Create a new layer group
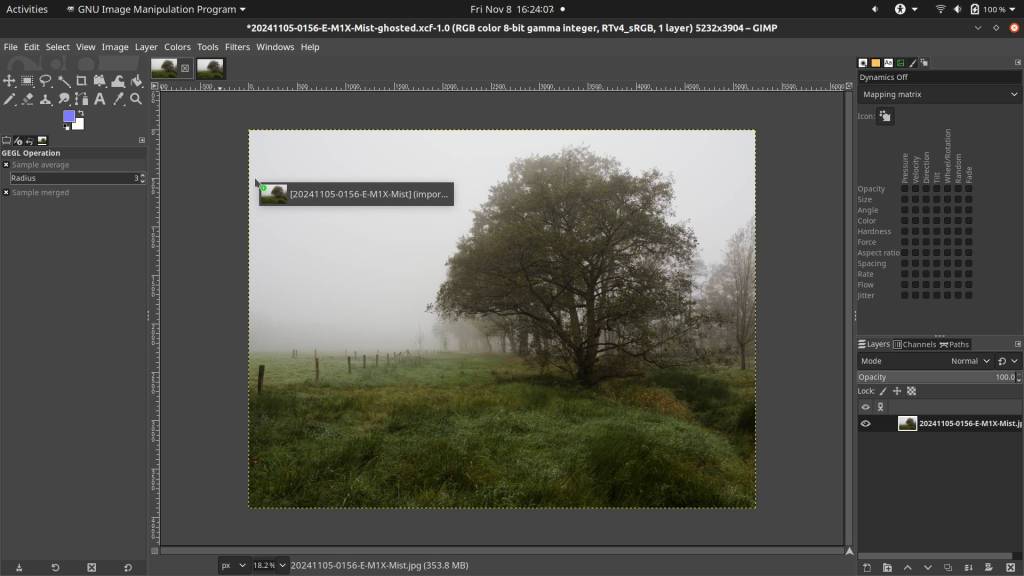The width and height of the screenshot is (1024, 576). 887,568
